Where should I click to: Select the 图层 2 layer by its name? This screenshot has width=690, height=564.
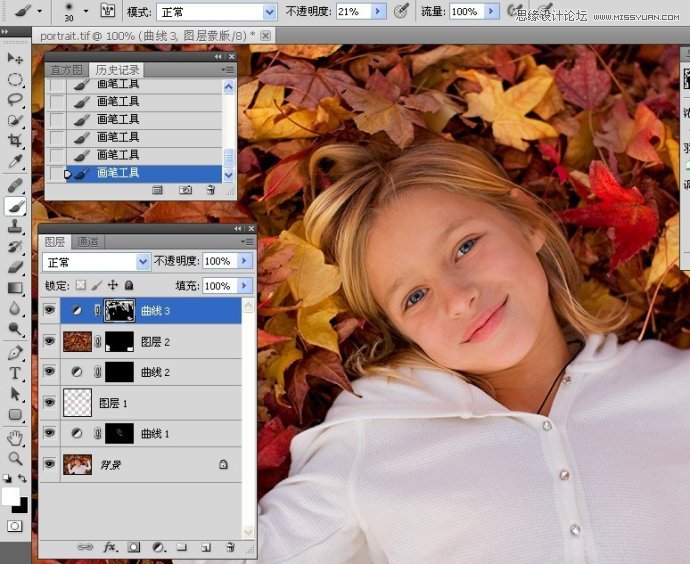click(x=155, y=342)
